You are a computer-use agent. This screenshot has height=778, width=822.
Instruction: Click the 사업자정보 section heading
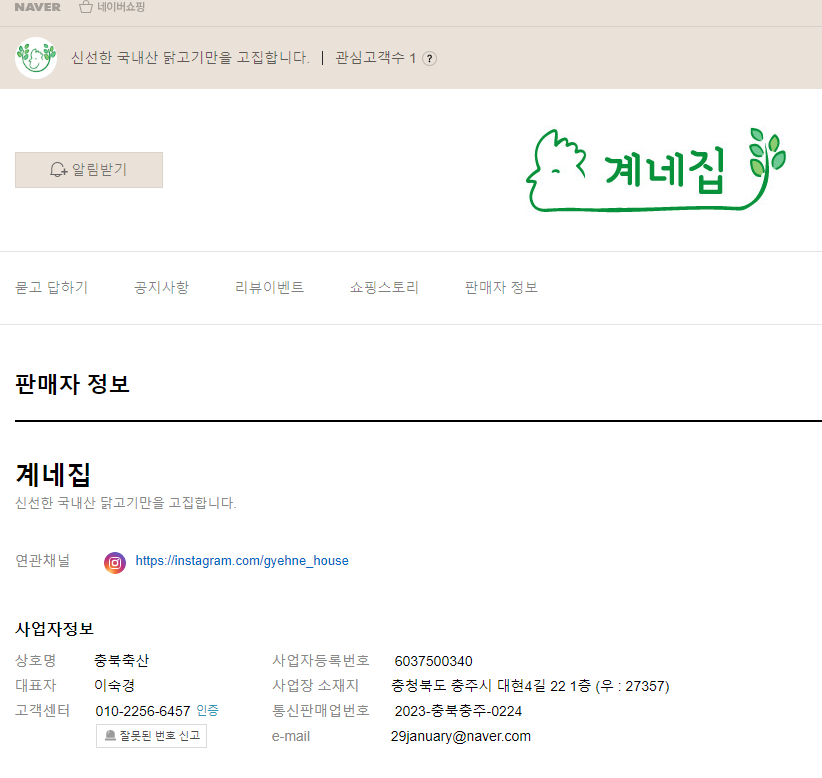pyautogui.click(x=55, y=629)
